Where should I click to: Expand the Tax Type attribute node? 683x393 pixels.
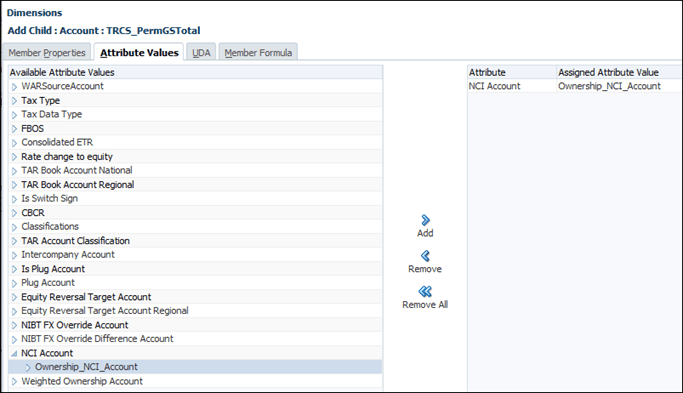(14, 101)
